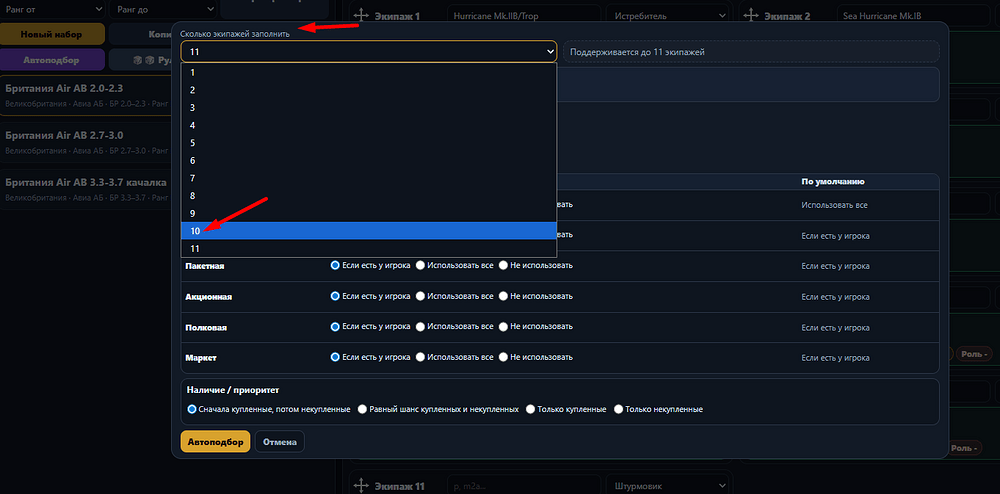Screen dimensions: 1000x494
Task: Choose option 5 in the crew count list
Action: (x=369, y=143)
